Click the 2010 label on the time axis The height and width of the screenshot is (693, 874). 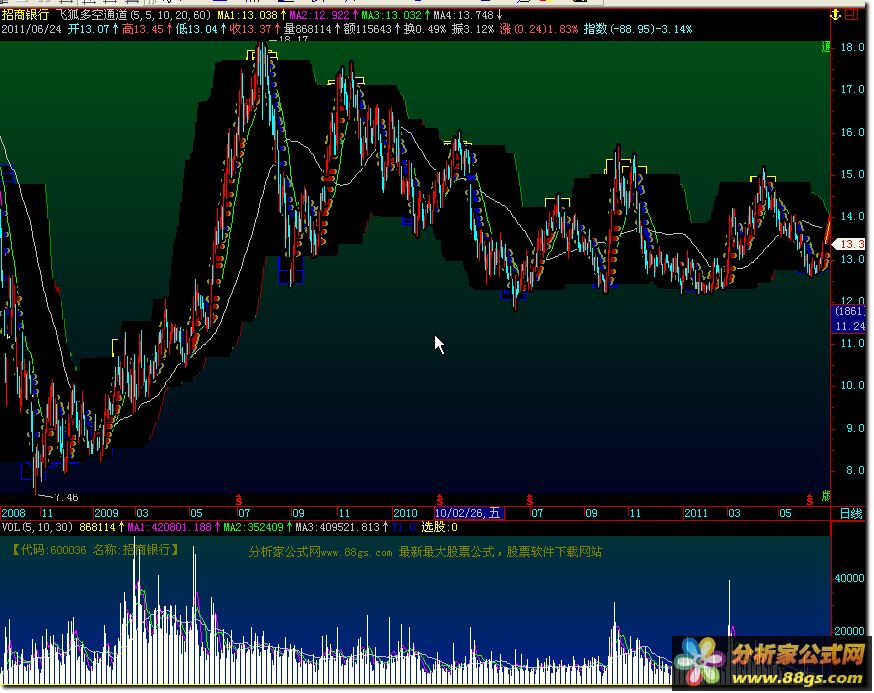click(405, 513)
